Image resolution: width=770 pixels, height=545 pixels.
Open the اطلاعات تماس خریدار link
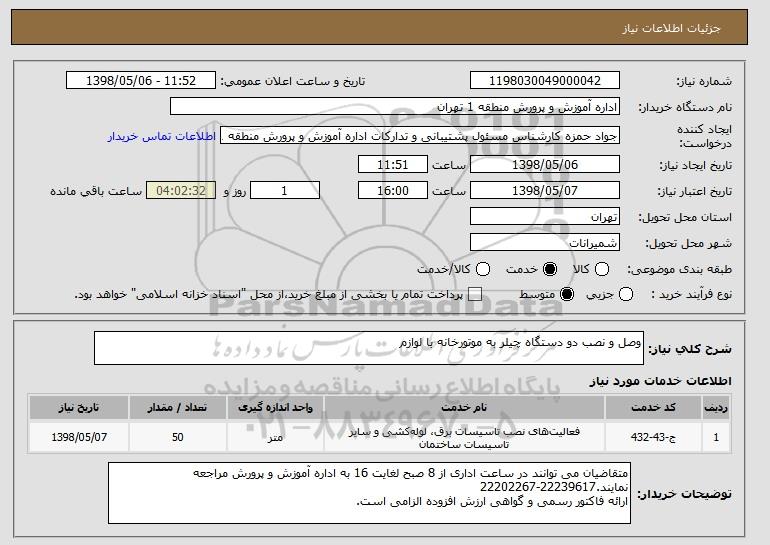tap(162, 136)
